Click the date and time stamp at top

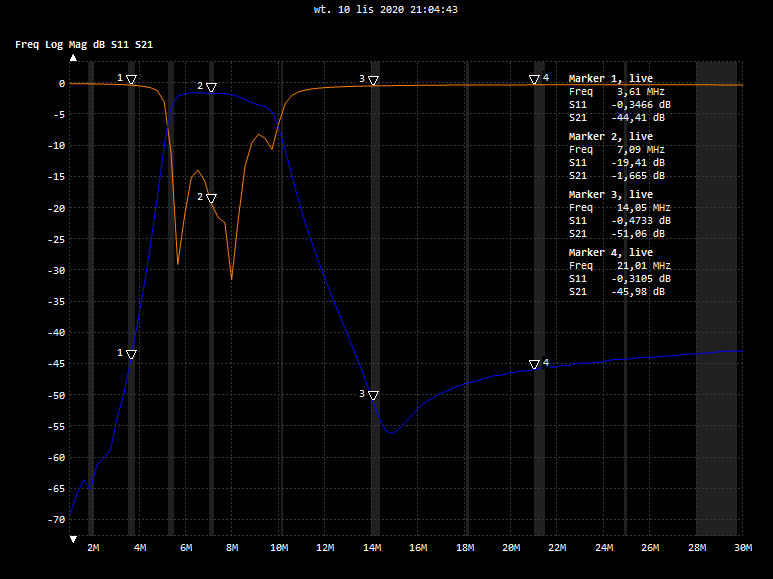coord(386,9)
